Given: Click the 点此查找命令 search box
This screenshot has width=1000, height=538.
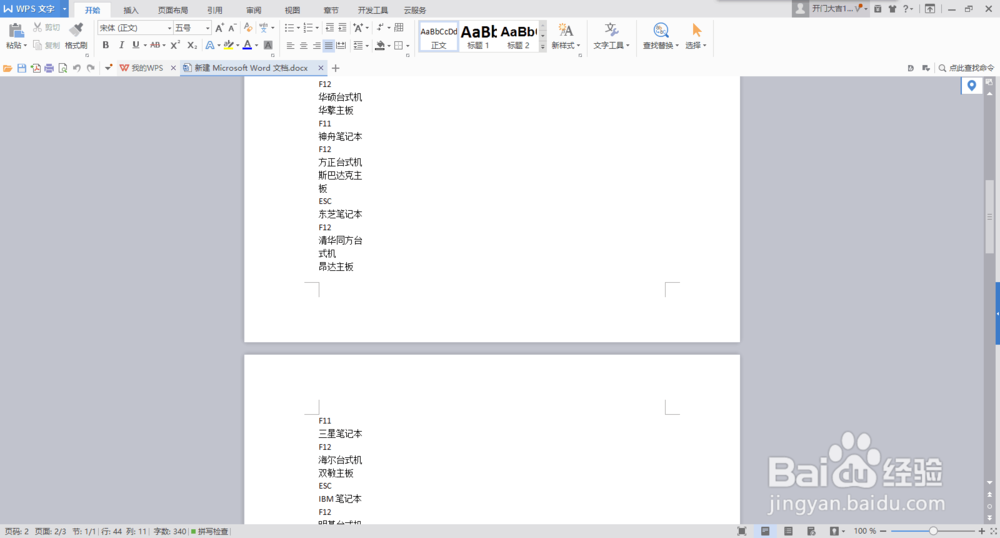Looking at the screenshot, I should tap(966, 68).
